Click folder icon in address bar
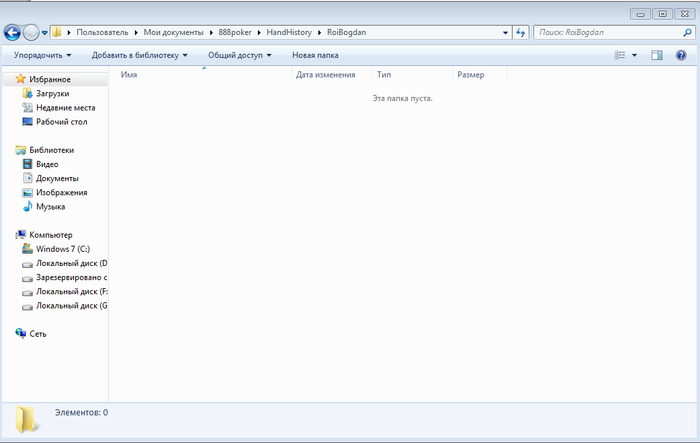Screen dimensions: 700x443 tap(57, 32)
